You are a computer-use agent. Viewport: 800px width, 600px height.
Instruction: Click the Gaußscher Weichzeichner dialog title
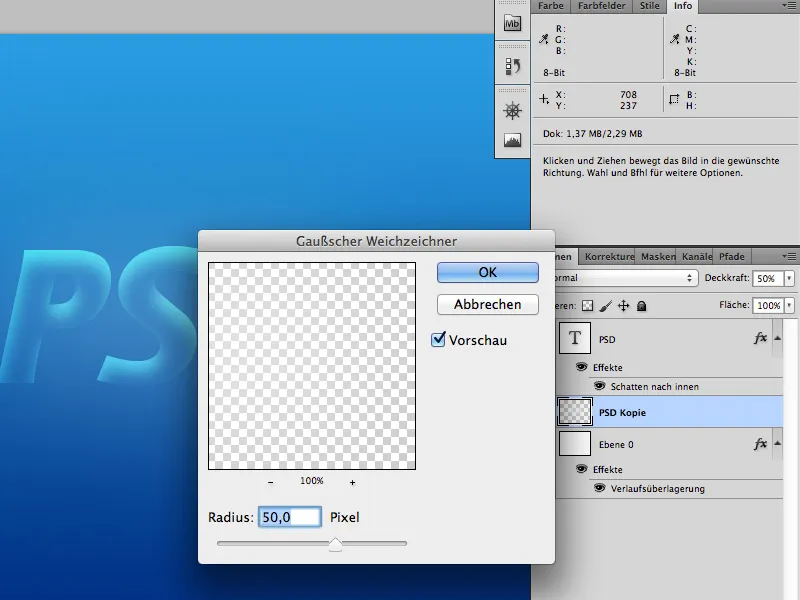(377, 241)
